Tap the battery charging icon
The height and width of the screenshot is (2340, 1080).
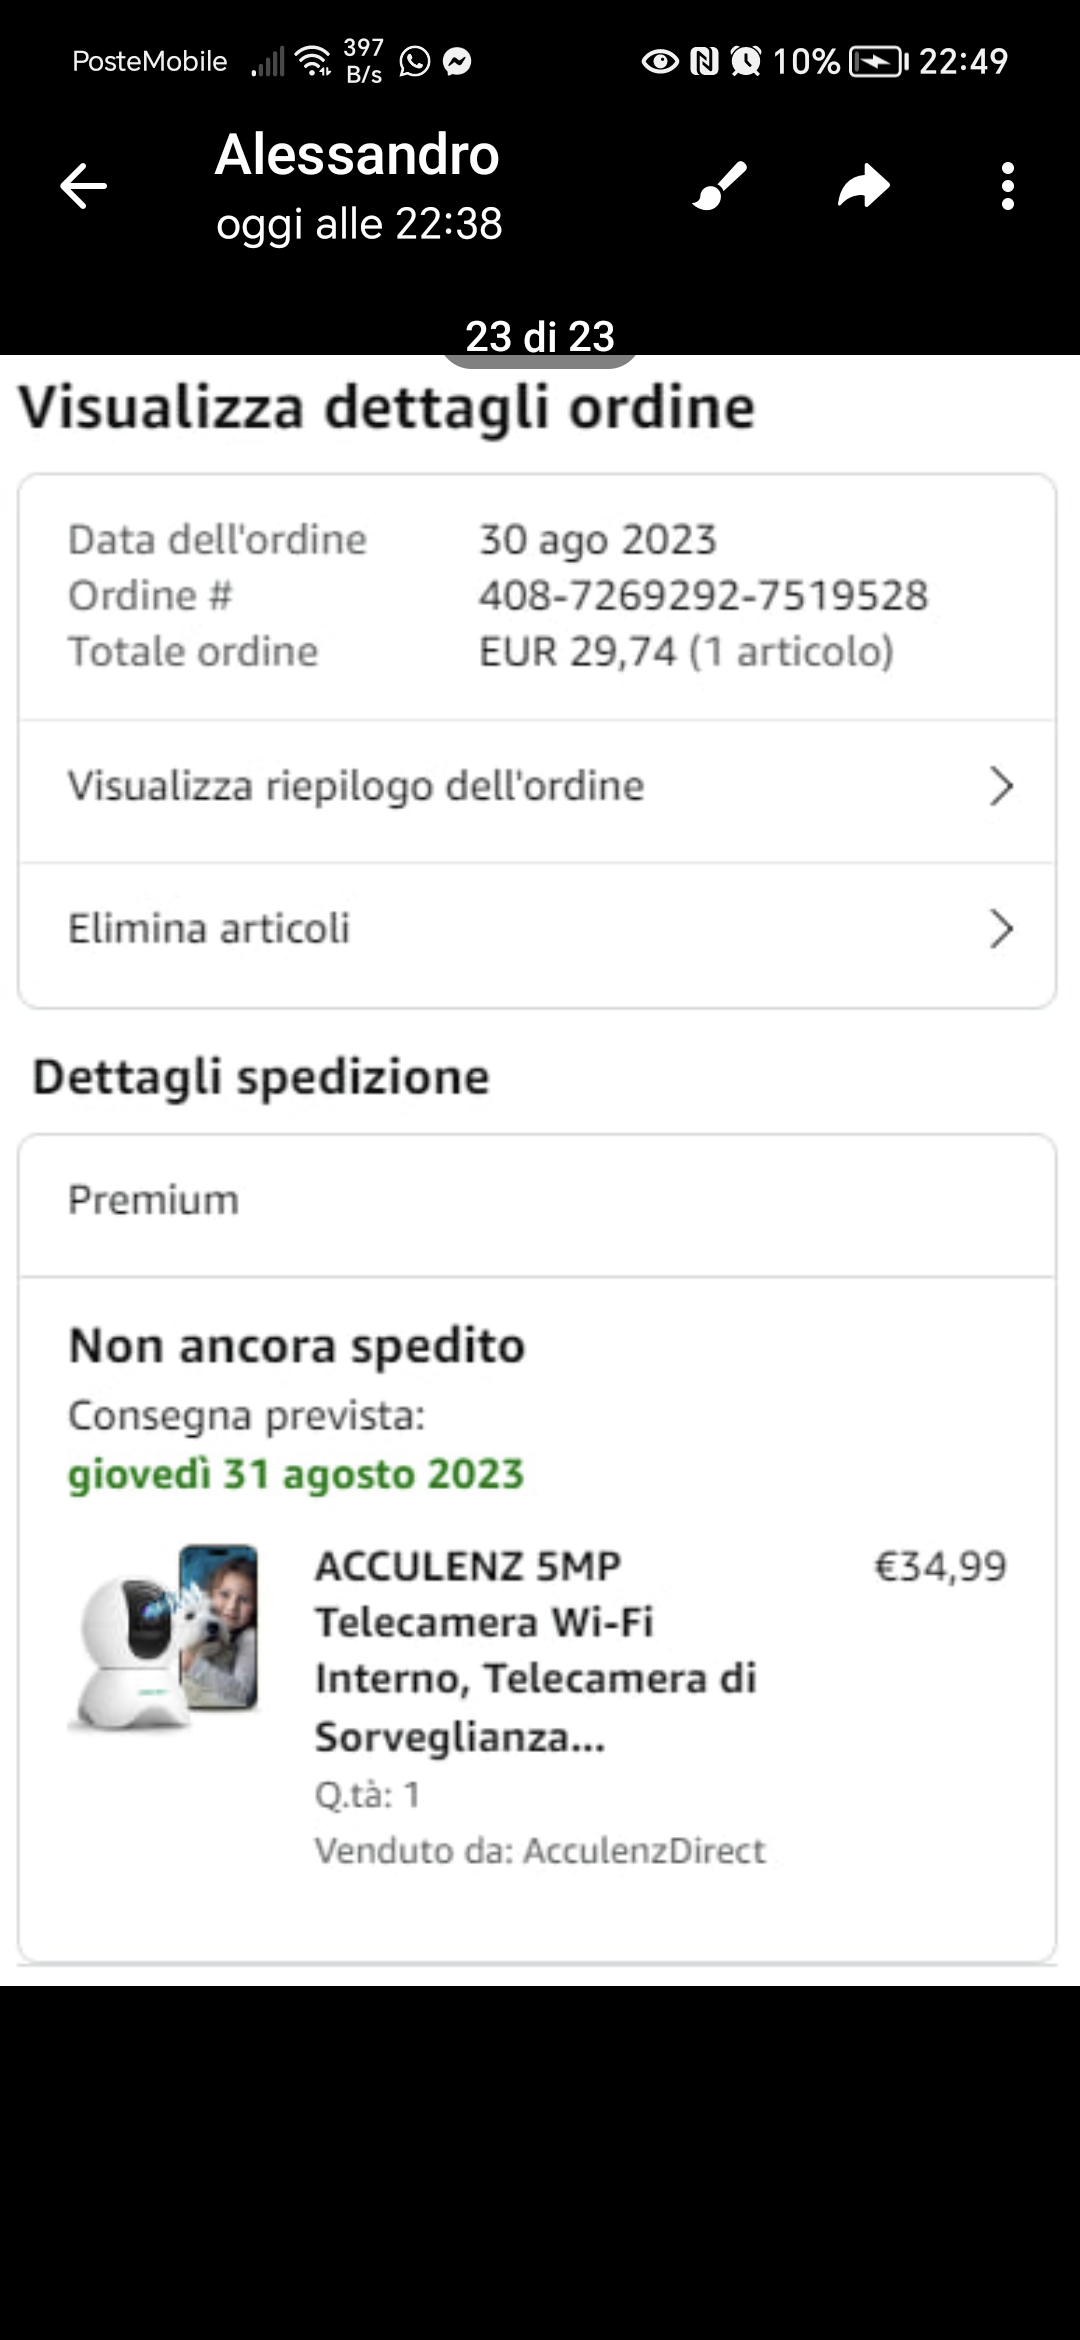877,62
